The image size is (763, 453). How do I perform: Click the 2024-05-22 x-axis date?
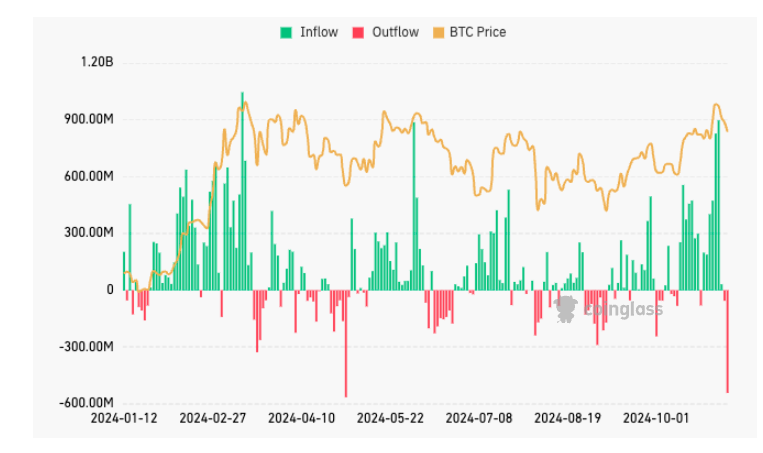tap(390, 417)
